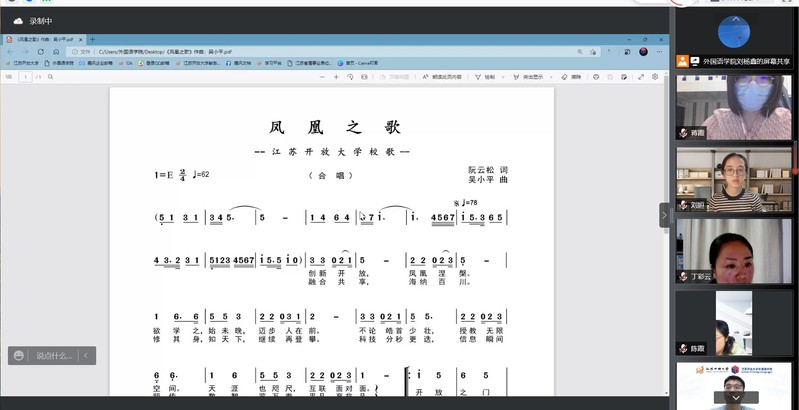
Task: Rotate the PDF page
Action: tap(350, 77)
